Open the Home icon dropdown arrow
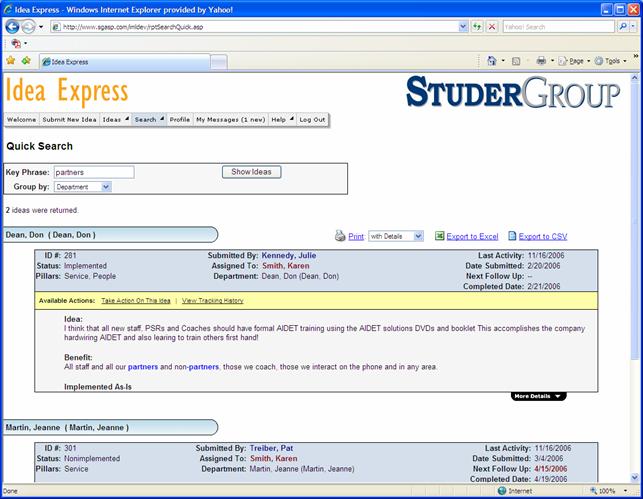This screenshot has height=499, width=643. 503,61
